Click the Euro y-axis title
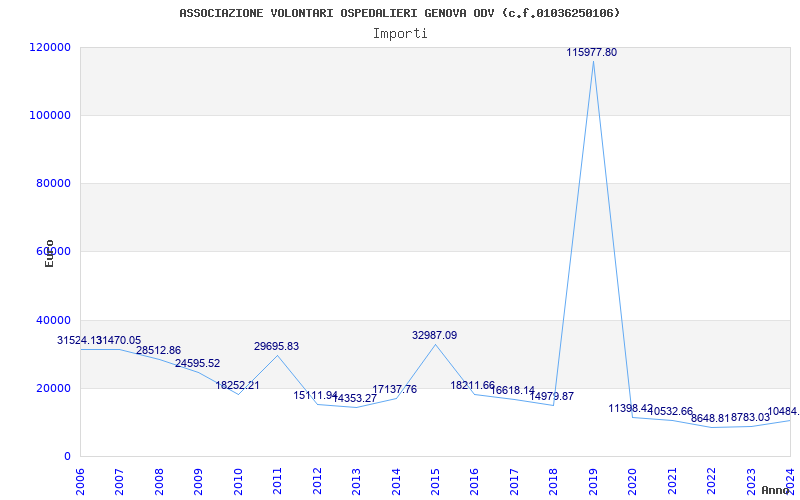The width and height of the screenshot is (800, 500). pos(49,254)
